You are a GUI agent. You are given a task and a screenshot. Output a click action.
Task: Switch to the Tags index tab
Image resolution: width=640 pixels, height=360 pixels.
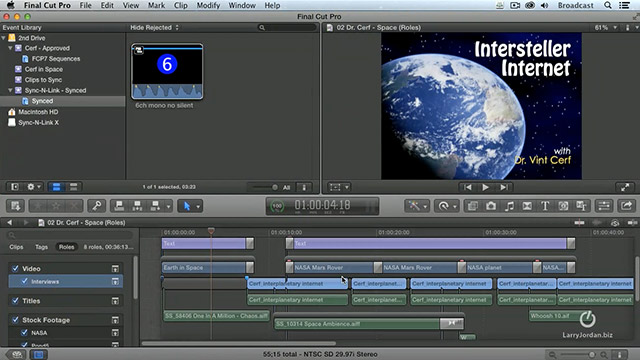tap(41, 247)
